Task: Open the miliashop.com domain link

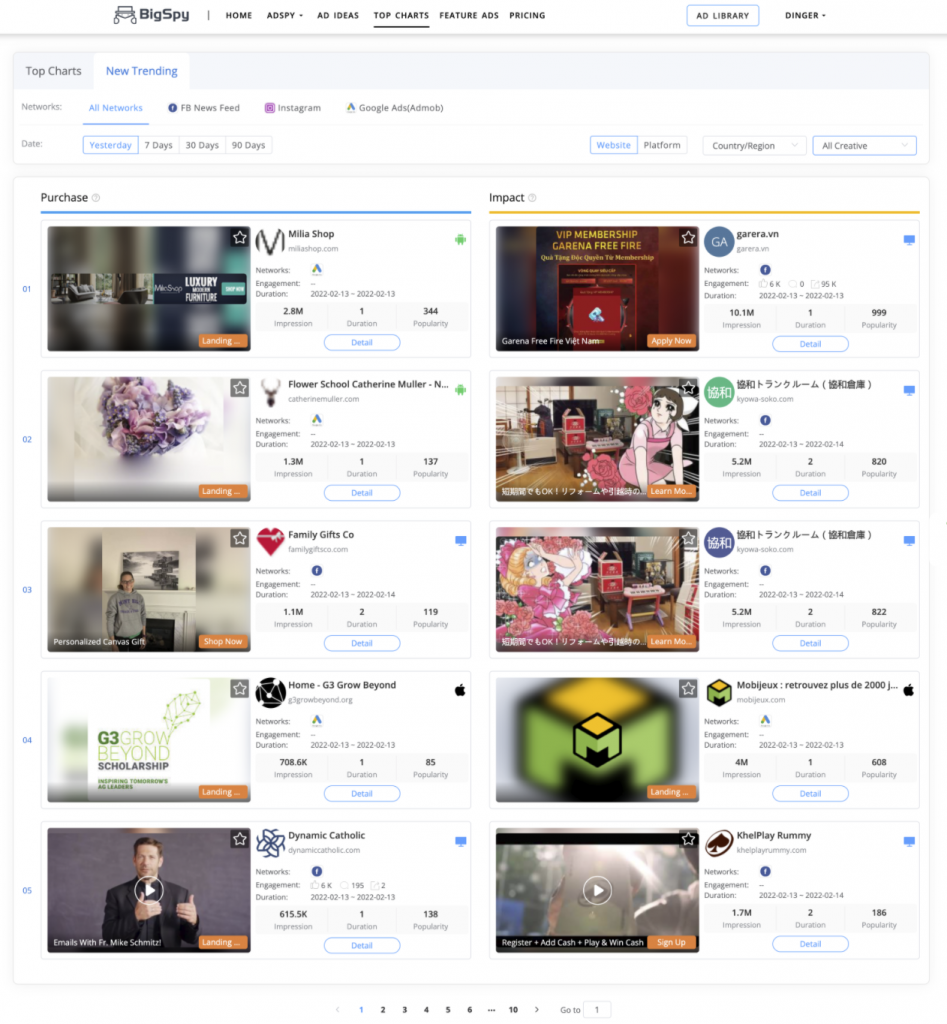Action: point(313,249)
